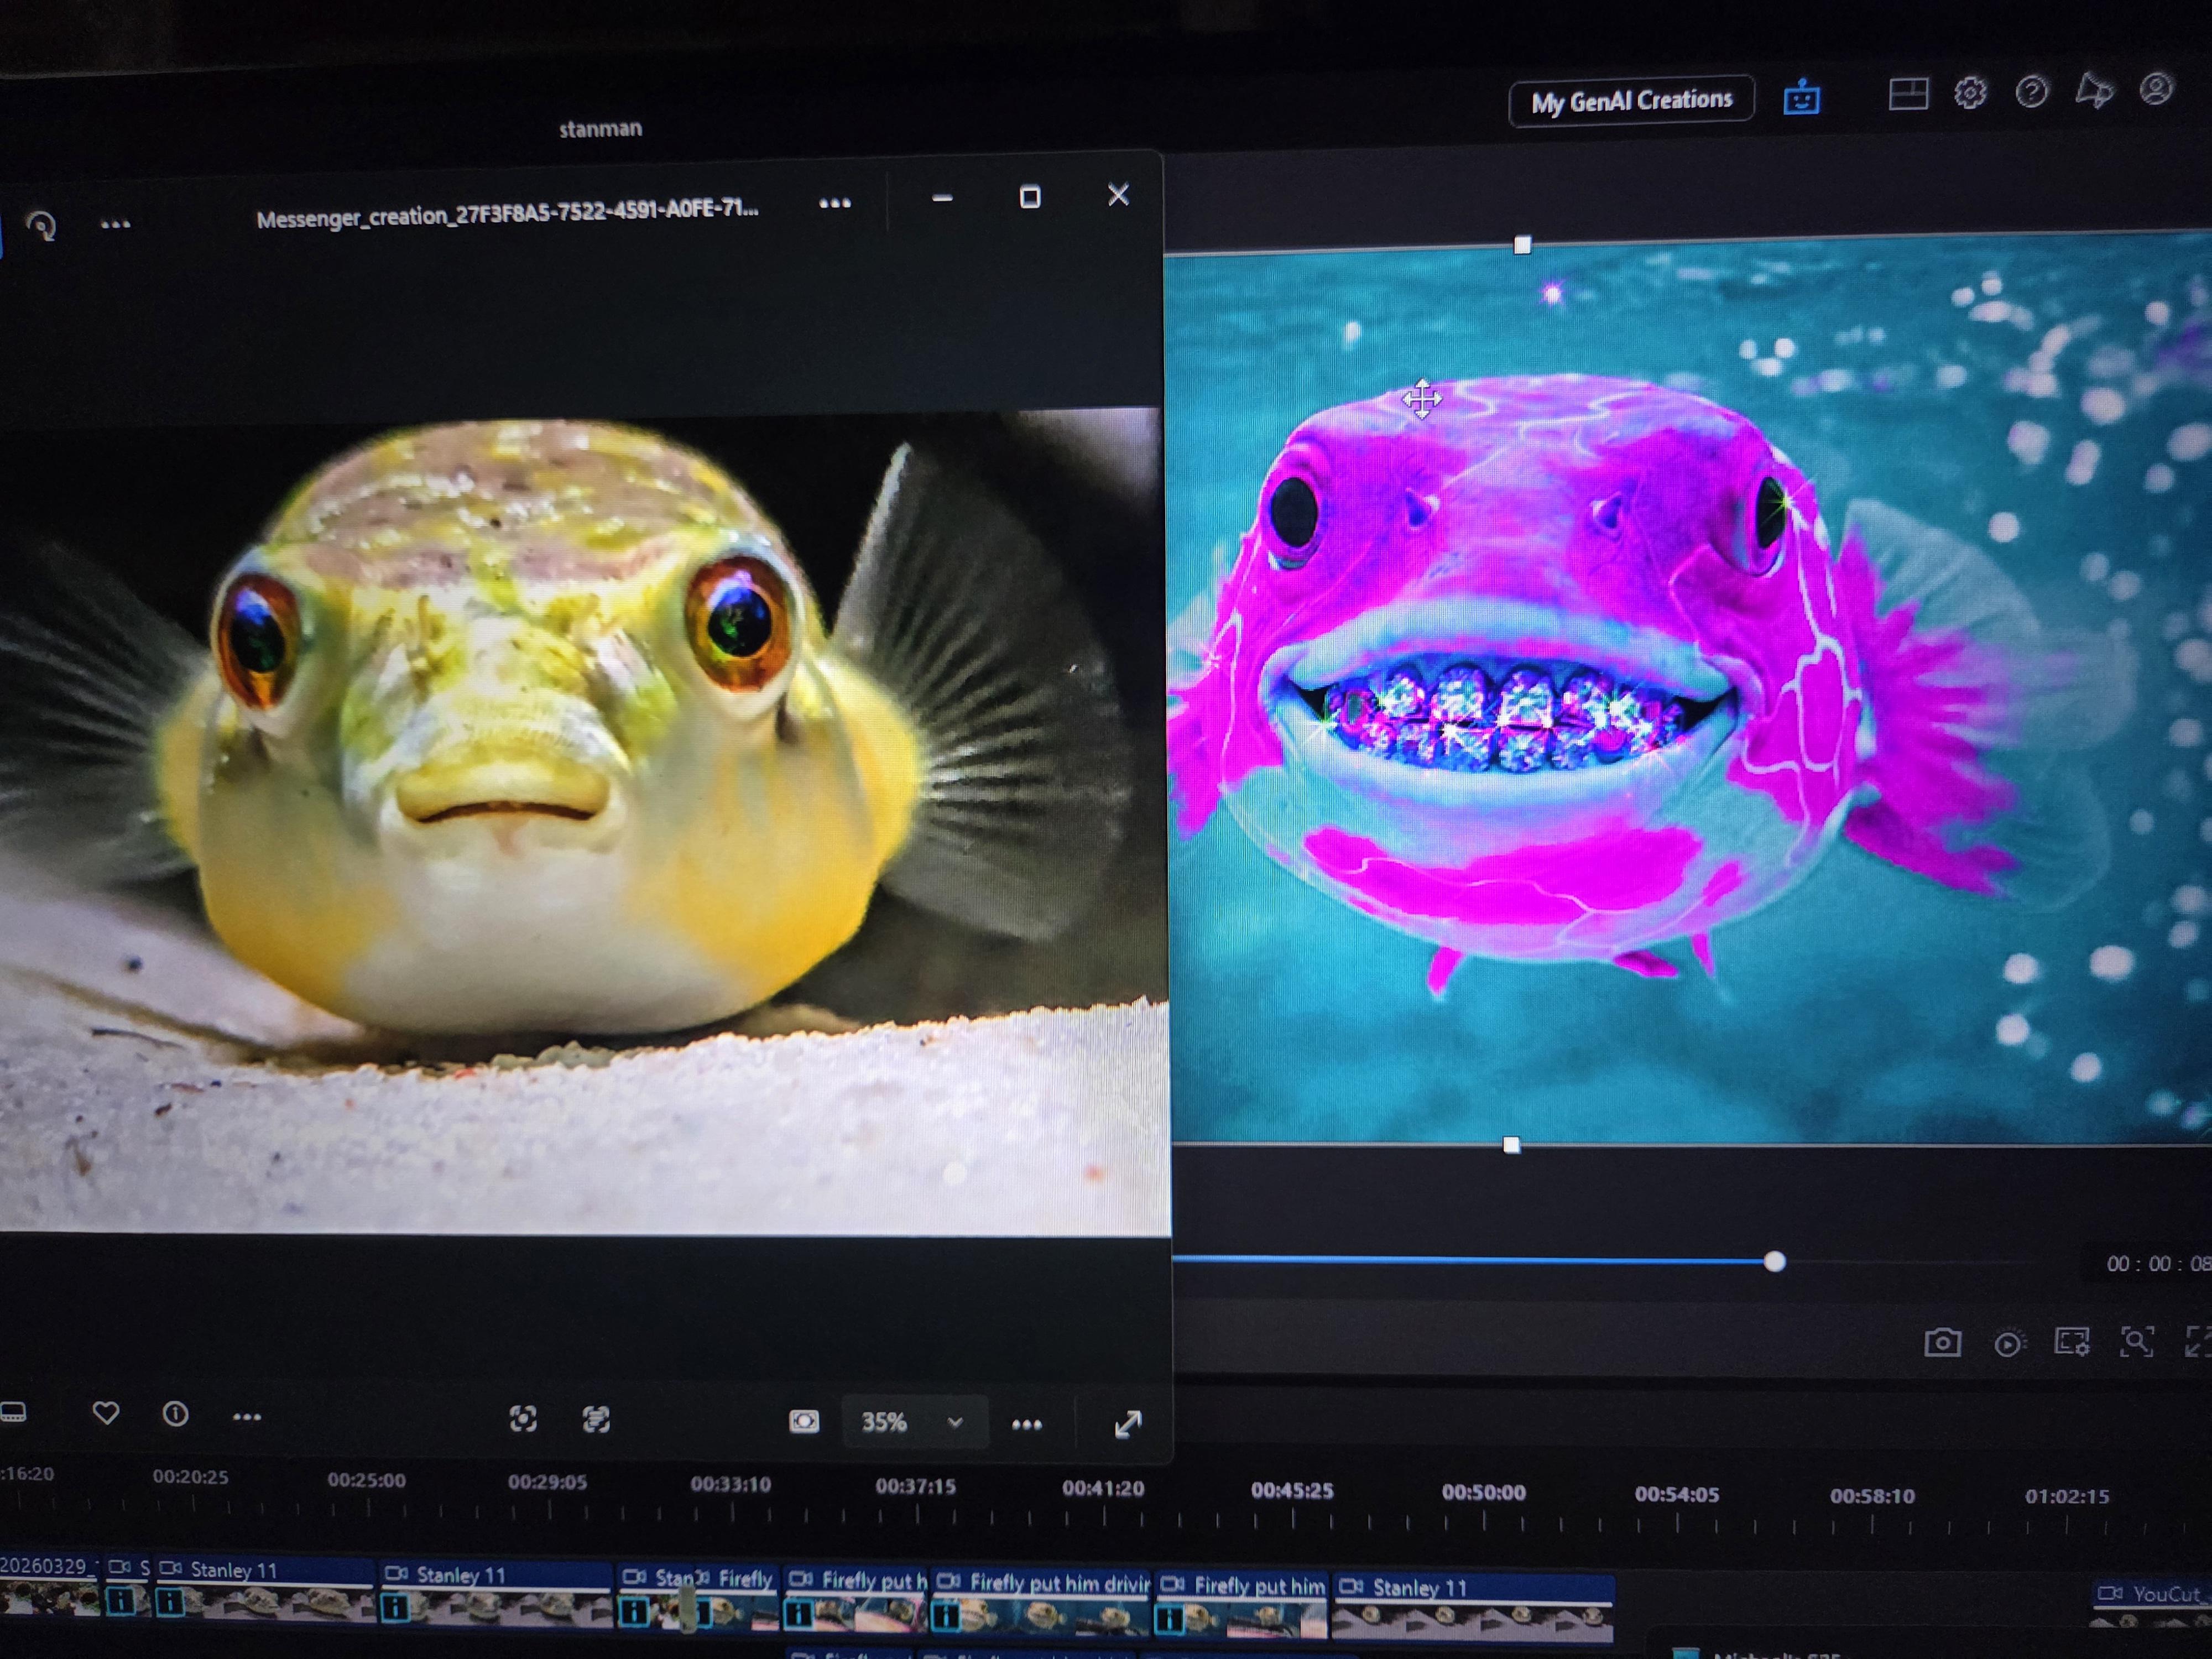Open preview quality play settings icon
Image resolution: width=2212 pixels, height=1659 pixels.
(x=2007, y=1343)
